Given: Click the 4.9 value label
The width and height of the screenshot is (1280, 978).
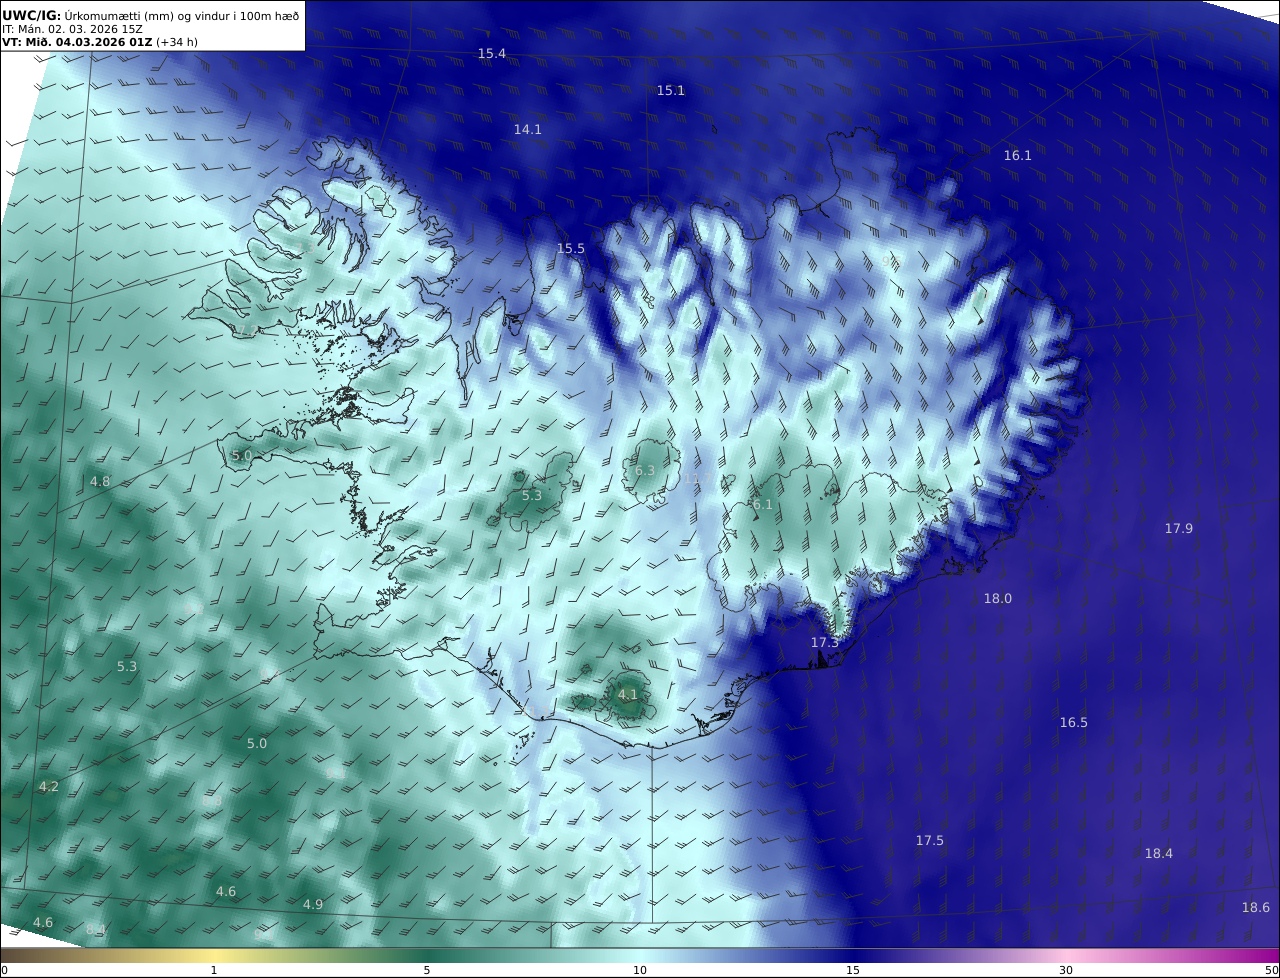Looking at the screenshot, I should (x=312, y=904).
